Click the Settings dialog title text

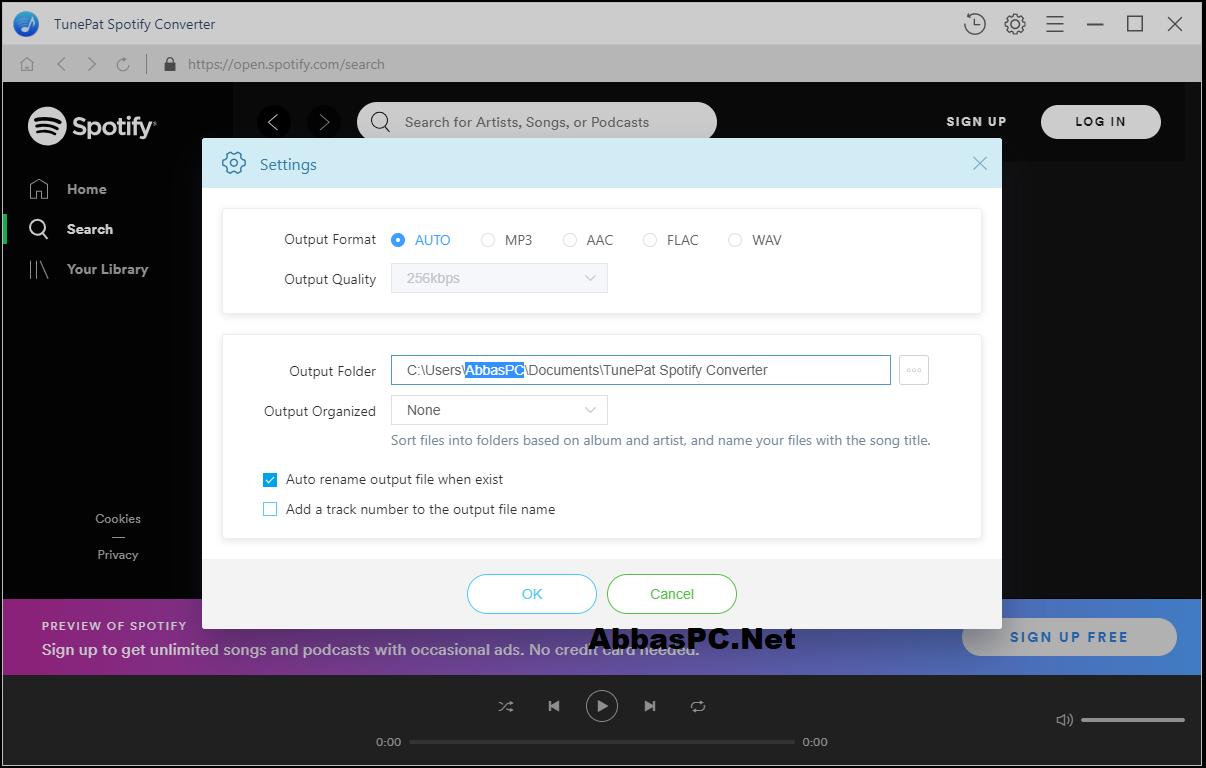point(288,164)
